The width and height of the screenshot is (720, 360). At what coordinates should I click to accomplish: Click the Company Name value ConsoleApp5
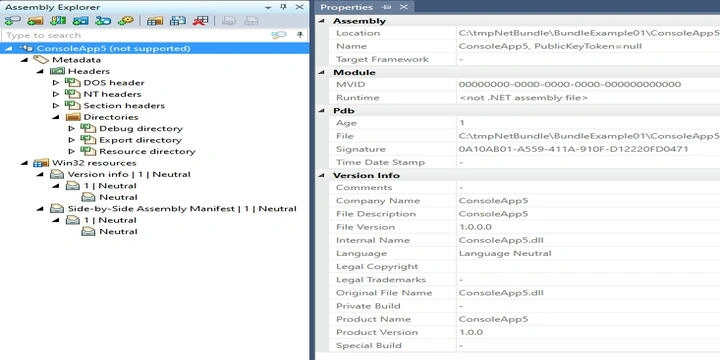[494, 201]
